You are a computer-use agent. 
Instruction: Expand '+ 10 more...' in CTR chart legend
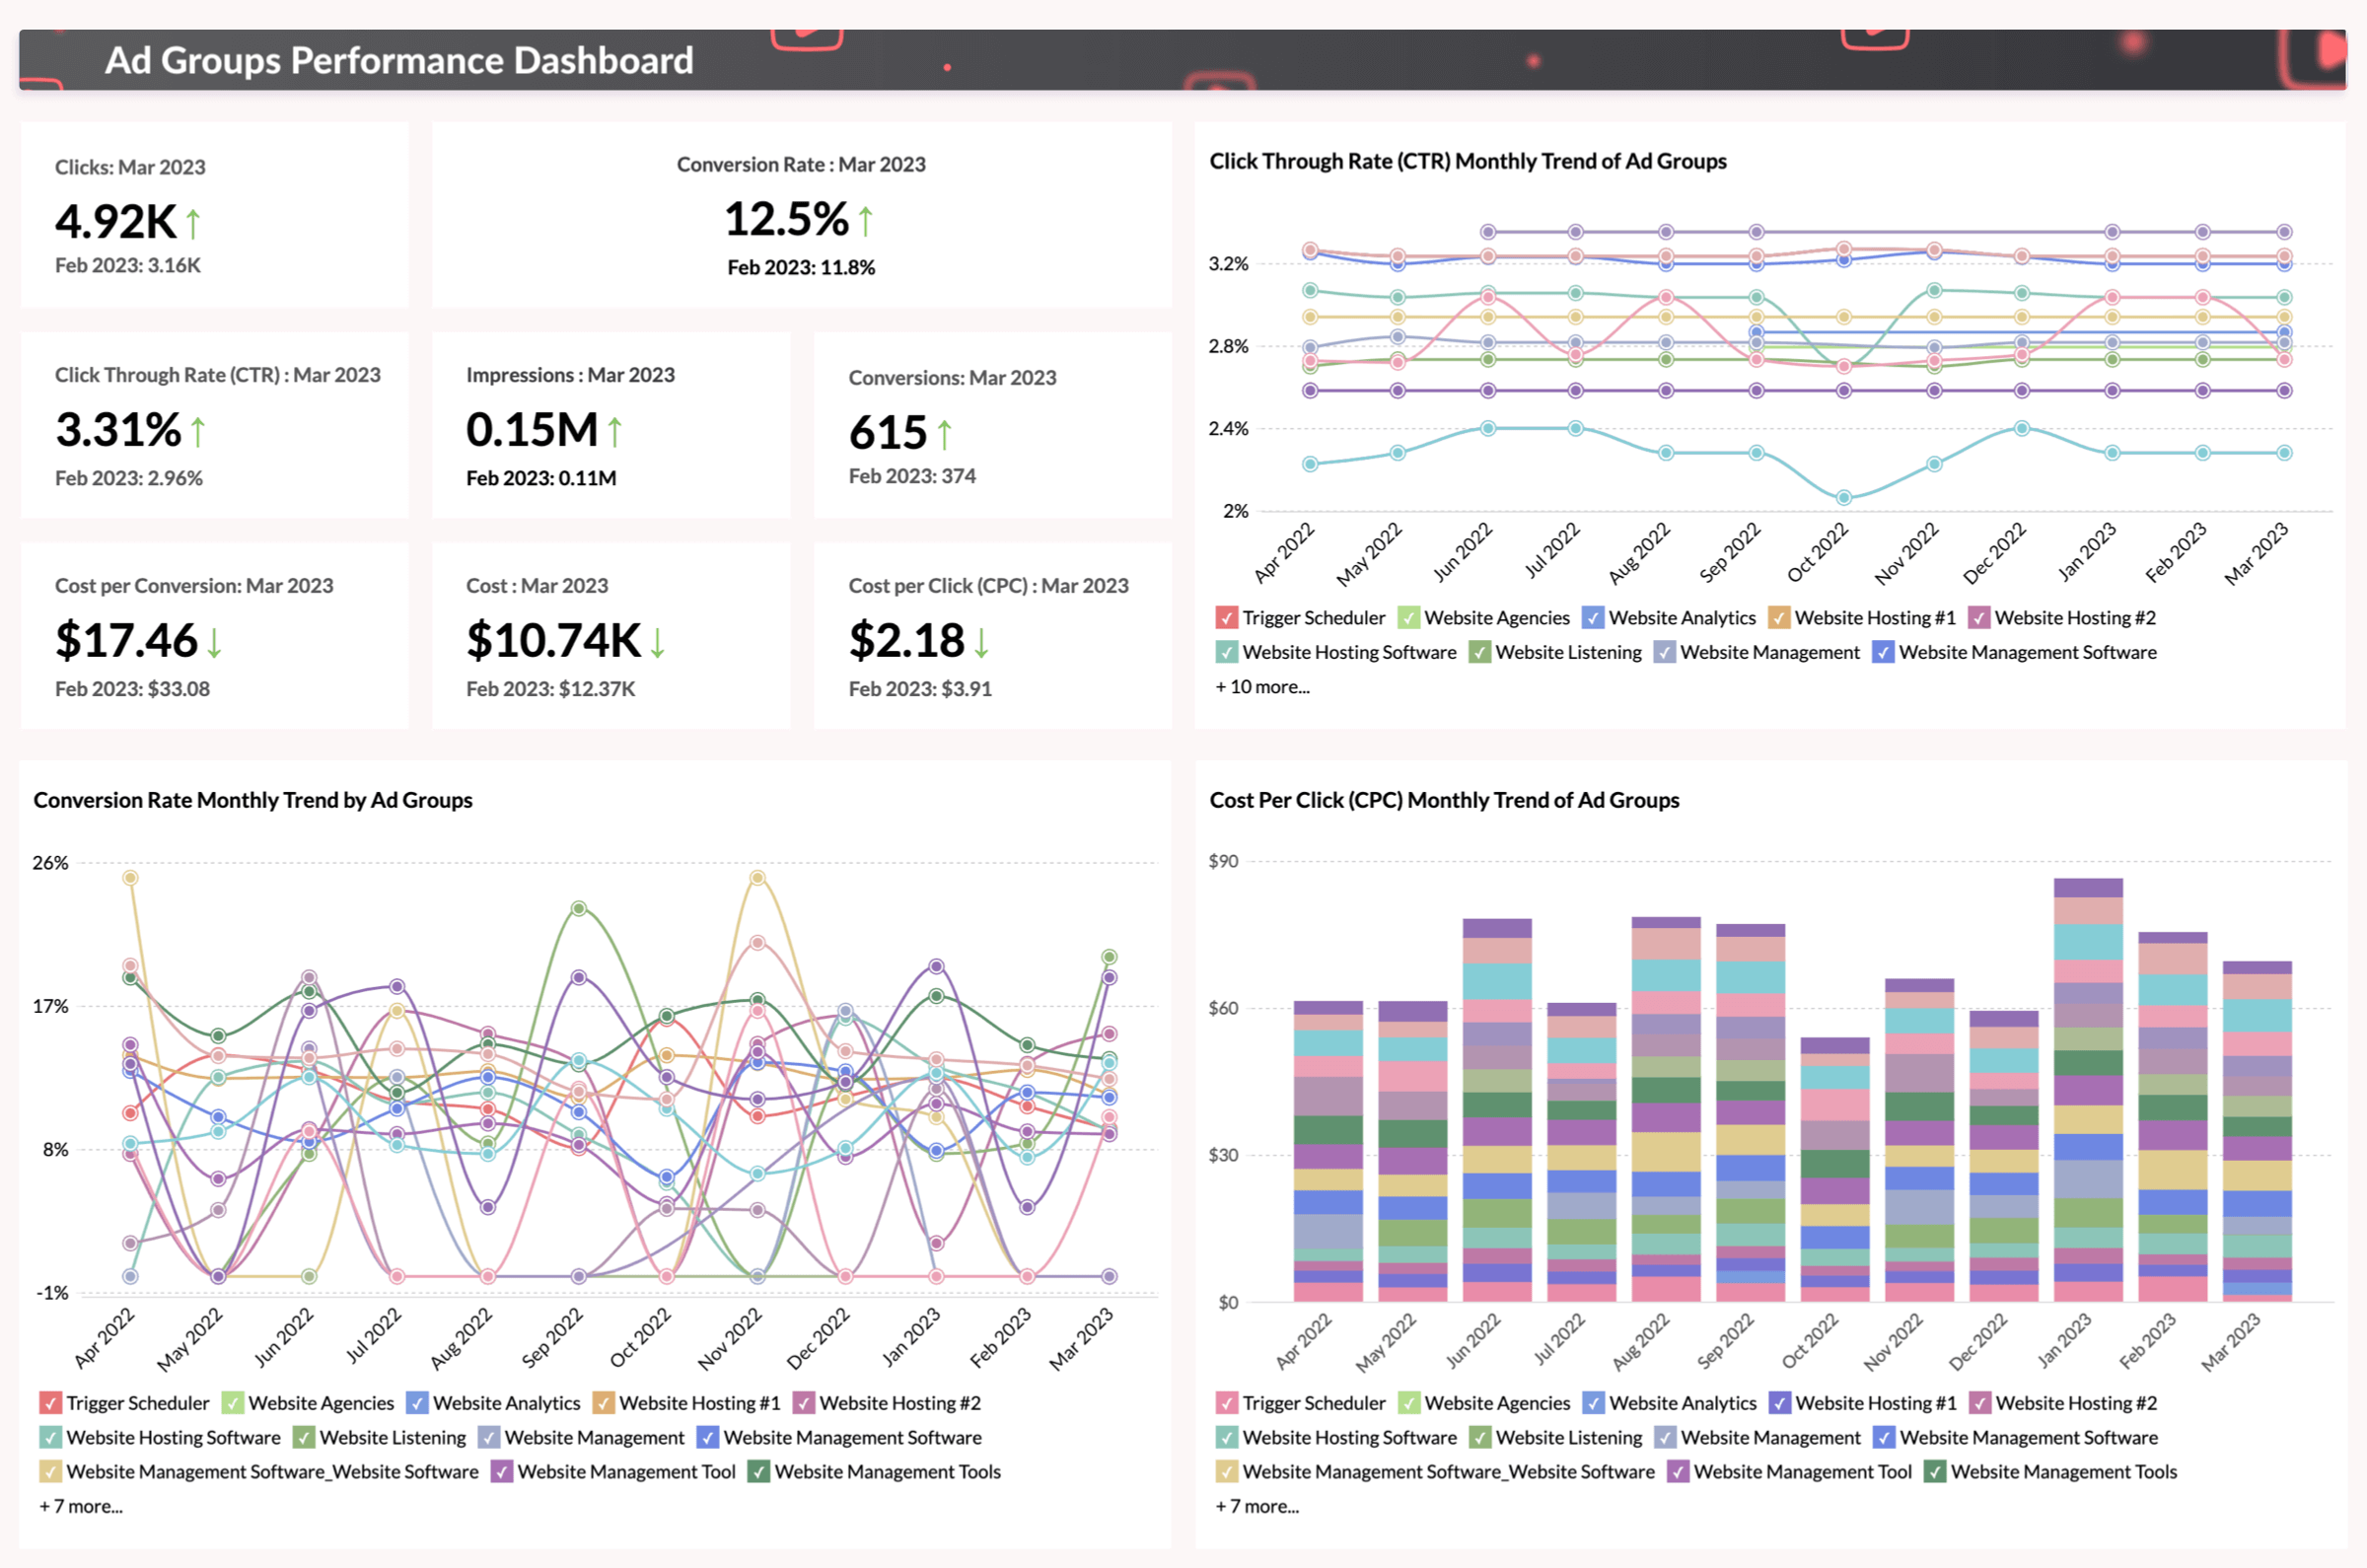tap(1262, 687)
